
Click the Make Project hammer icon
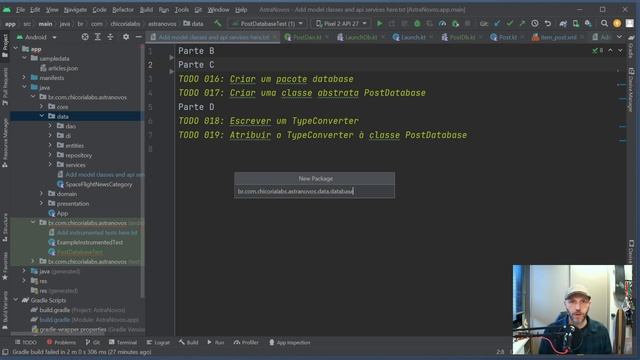pos(218,24)
